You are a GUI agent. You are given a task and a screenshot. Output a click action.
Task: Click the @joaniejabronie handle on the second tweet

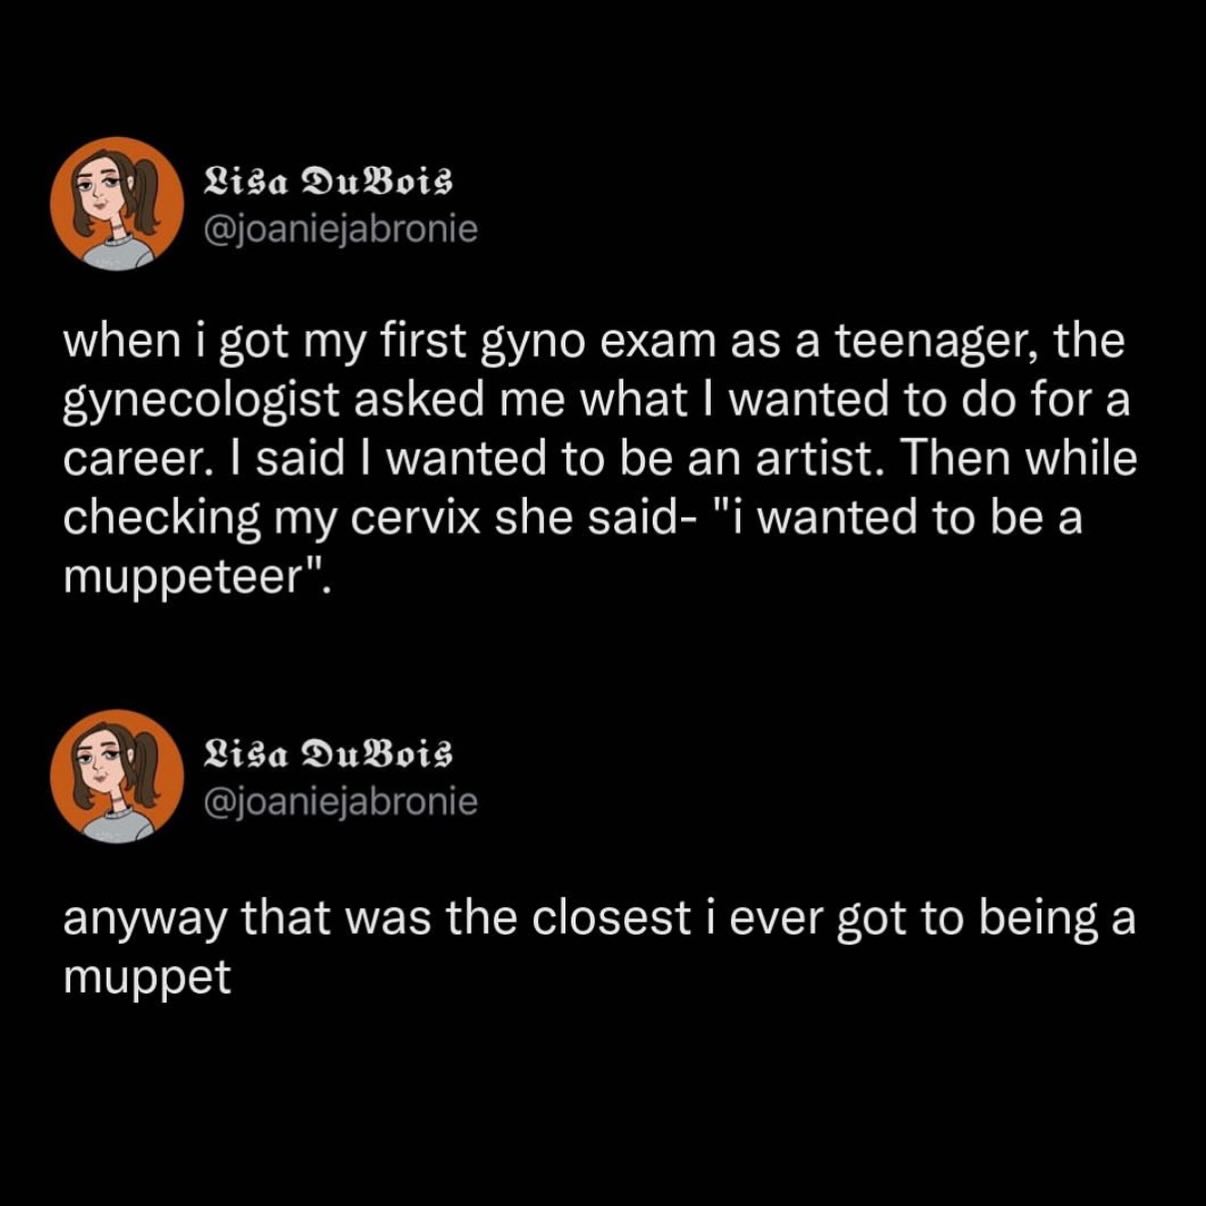[x=340, y=801]
